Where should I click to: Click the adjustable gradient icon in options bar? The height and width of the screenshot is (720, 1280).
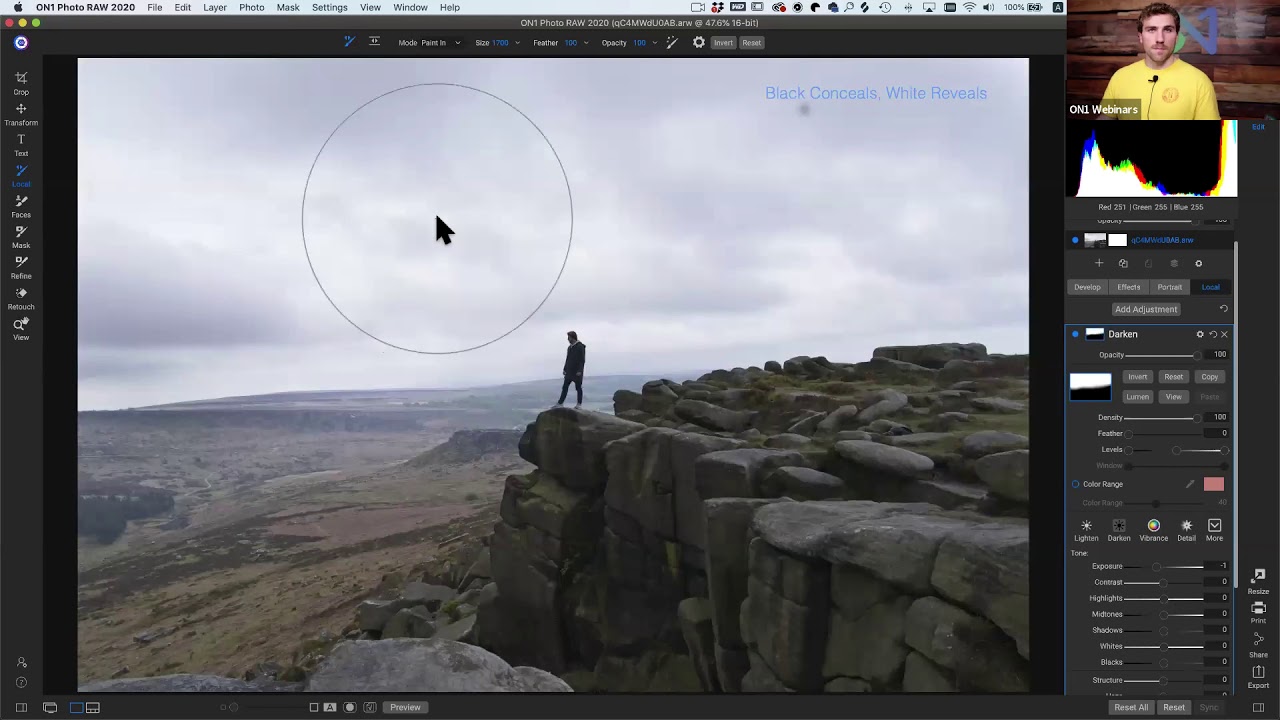(x=374, y=42)
